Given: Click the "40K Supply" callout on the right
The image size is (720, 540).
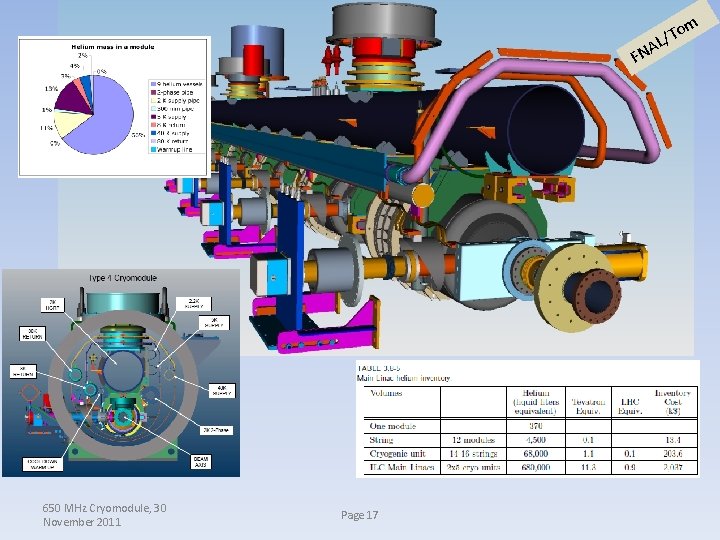Looking at the screenshot, I should click(x=222, y=391).
